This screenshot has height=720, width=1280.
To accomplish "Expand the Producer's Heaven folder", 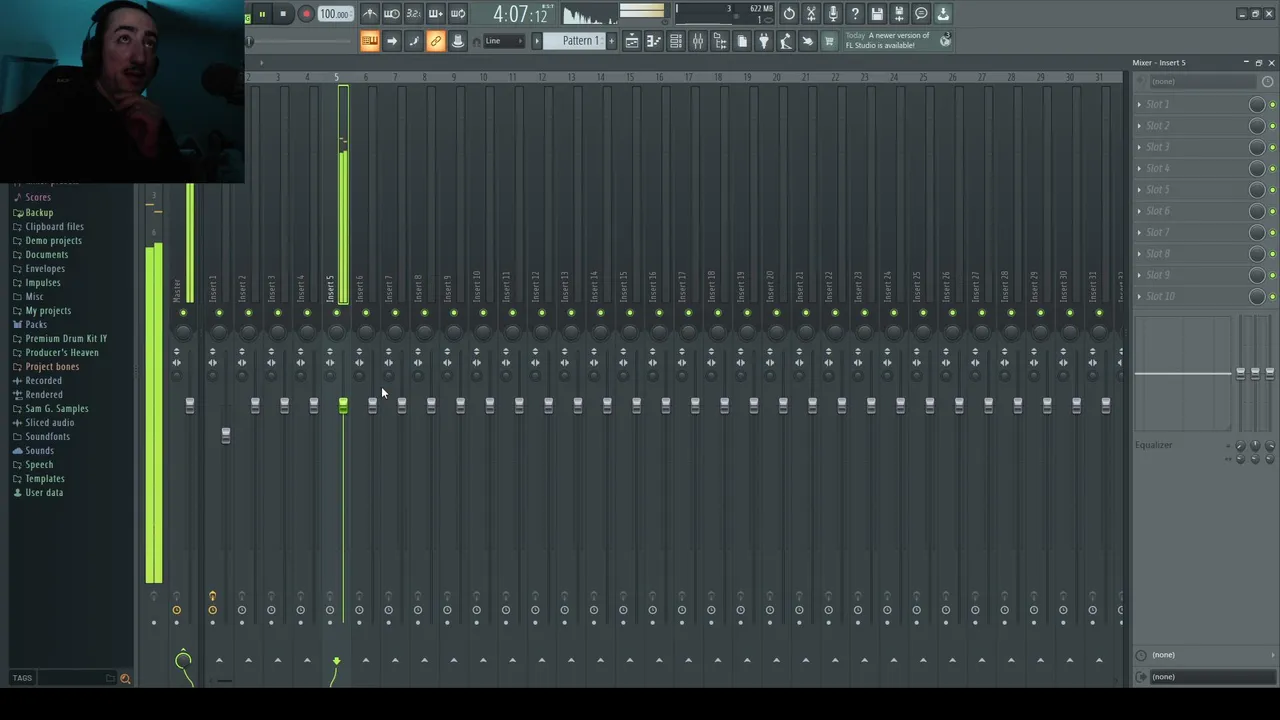I will tap(61, 353).
